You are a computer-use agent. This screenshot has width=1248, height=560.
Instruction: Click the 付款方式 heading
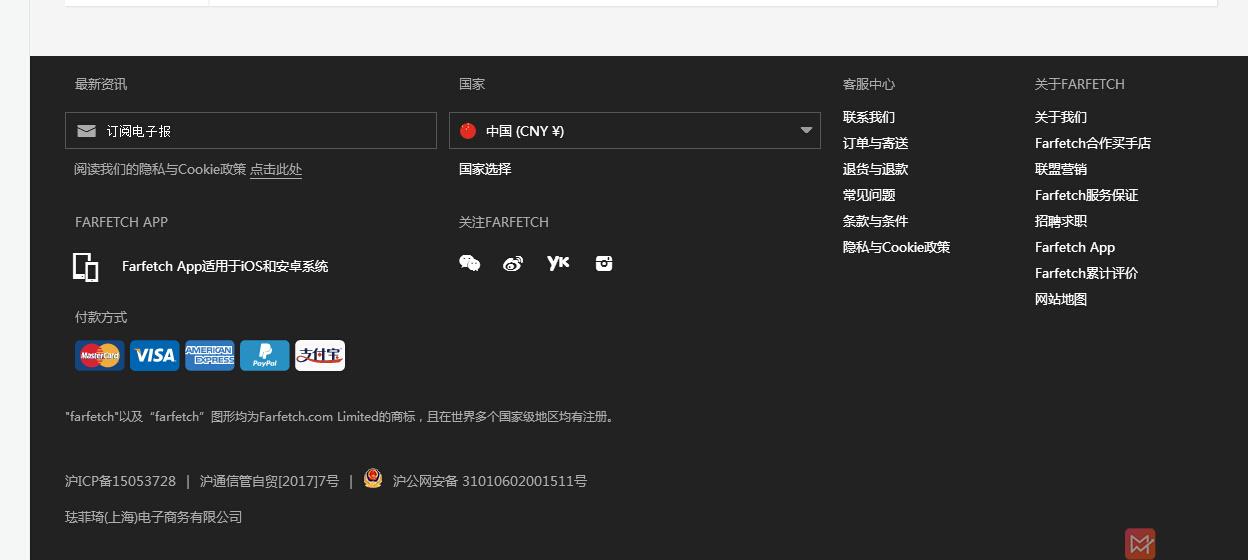point(101,317)
